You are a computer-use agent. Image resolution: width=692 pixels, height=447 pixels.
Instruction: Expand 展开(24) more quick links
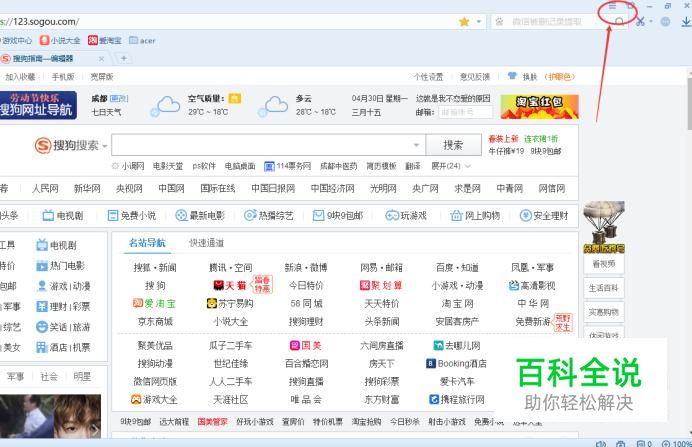pyautogui.click(x=451, y=166)
